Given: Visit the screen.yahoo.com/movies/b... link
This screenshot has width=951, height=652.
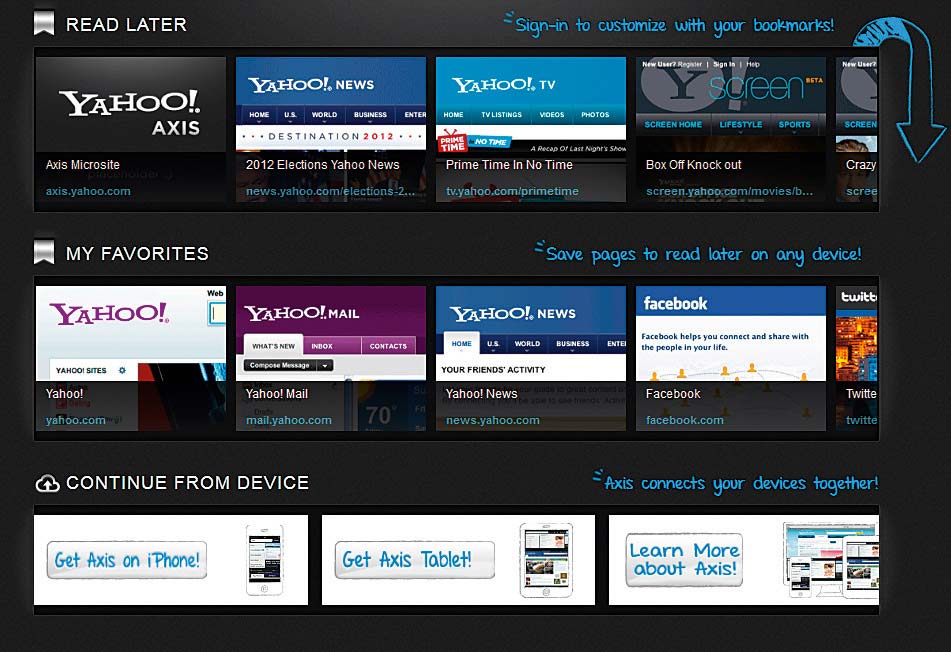Looking at the screenshot, I should (729, 191).
